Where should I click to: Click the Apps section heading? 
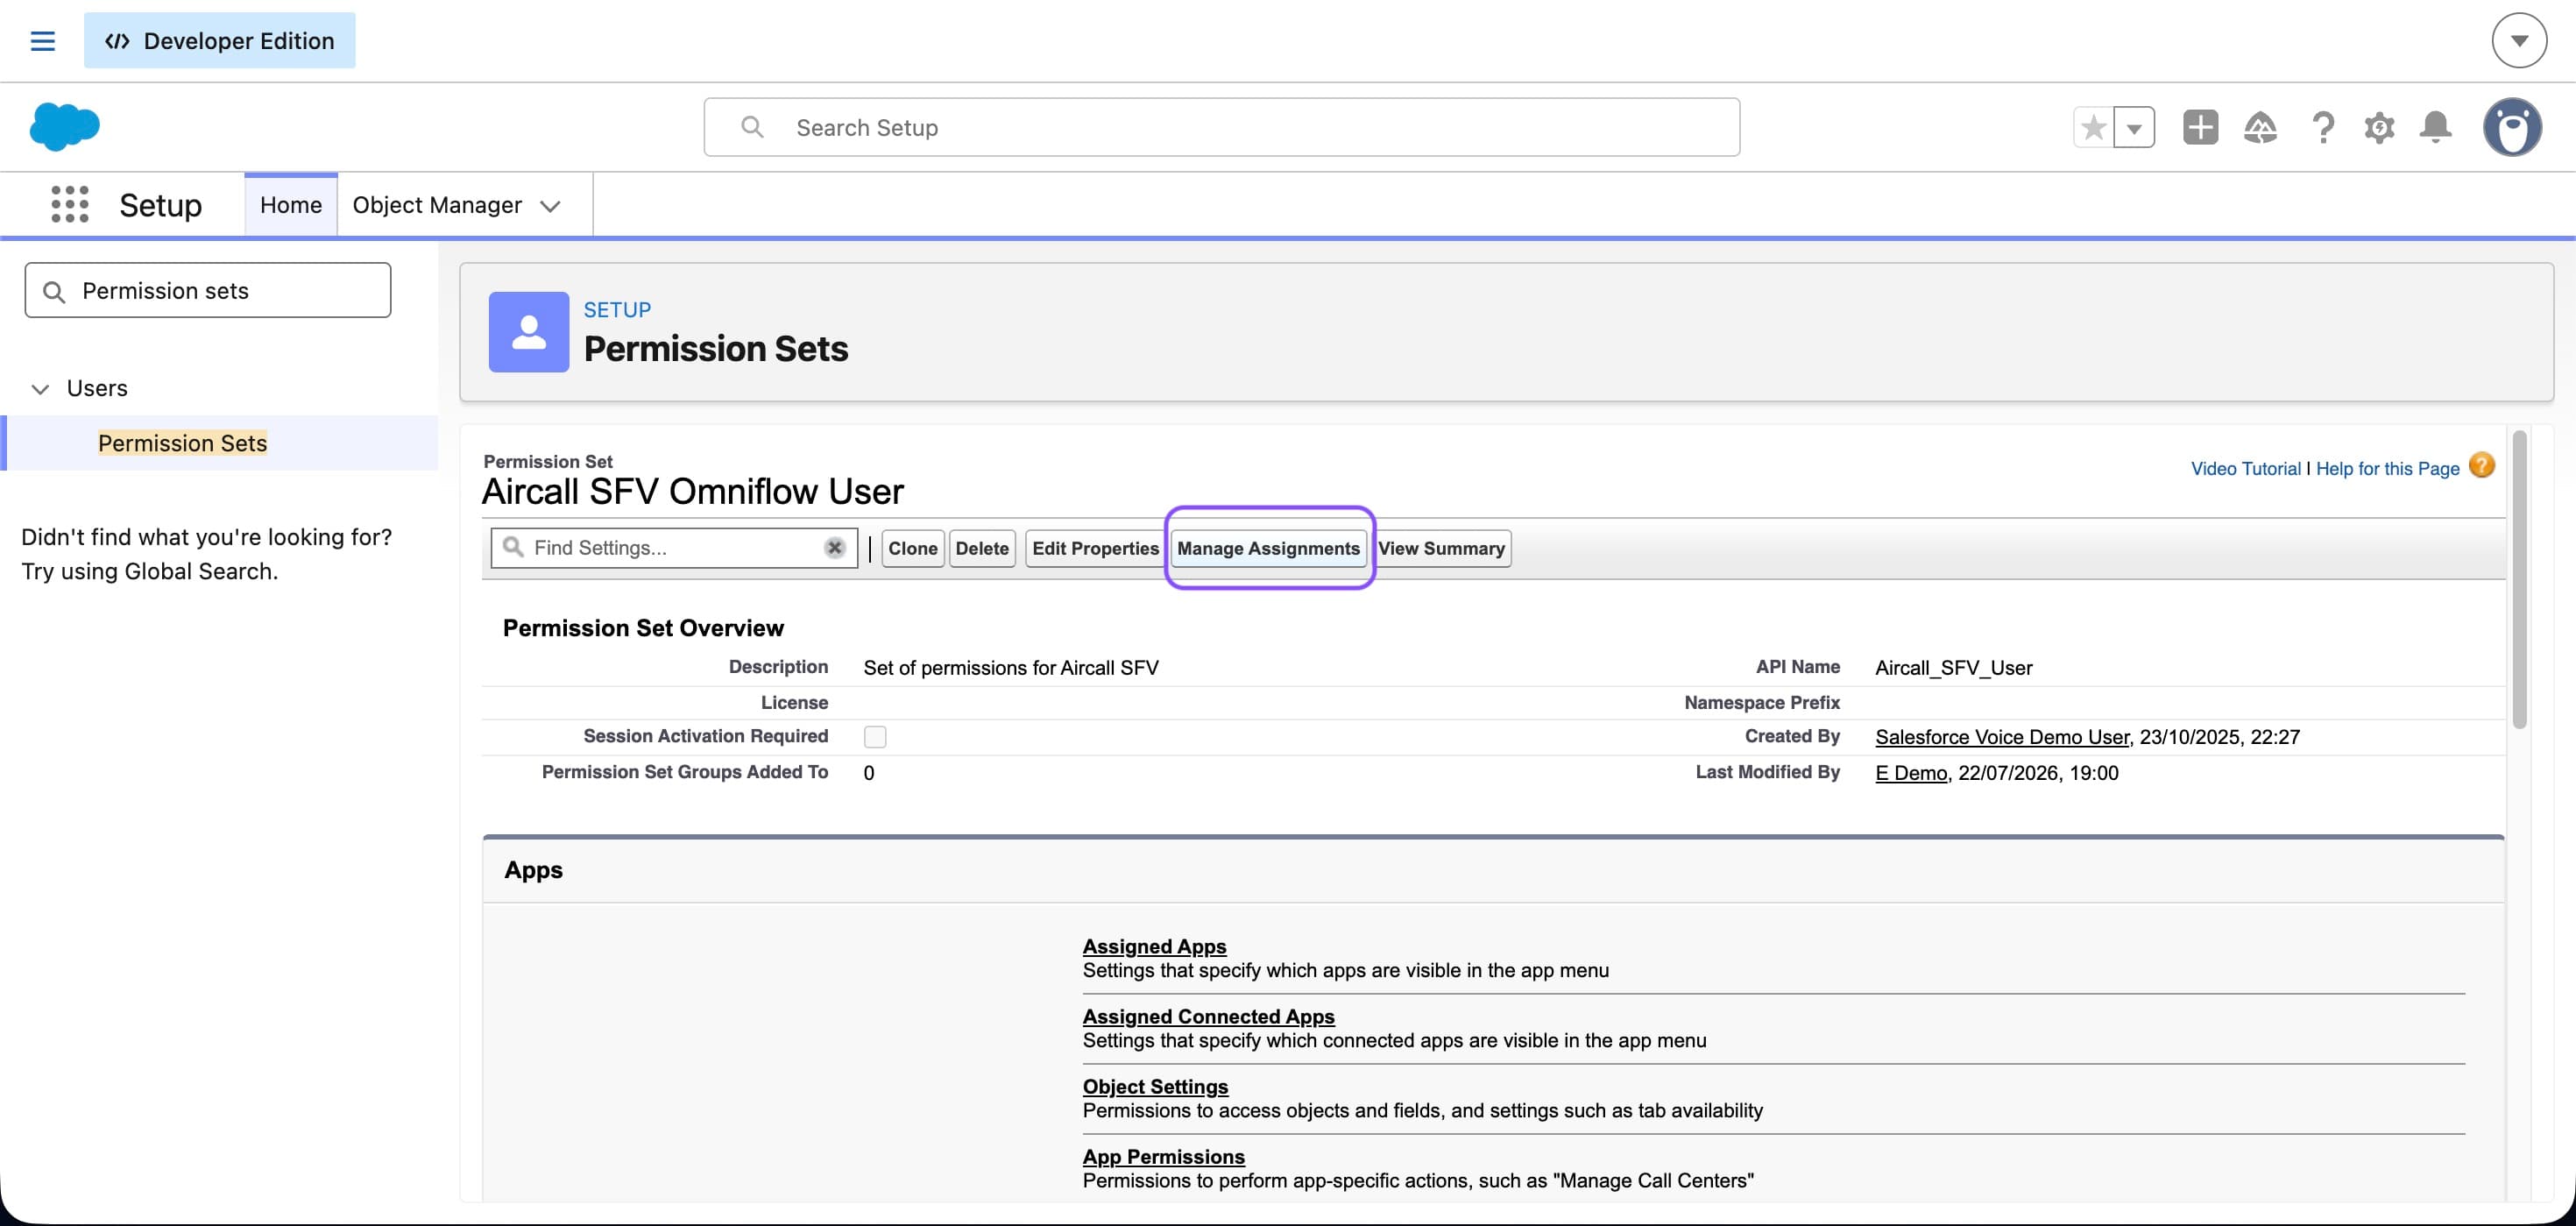[533, 870]
